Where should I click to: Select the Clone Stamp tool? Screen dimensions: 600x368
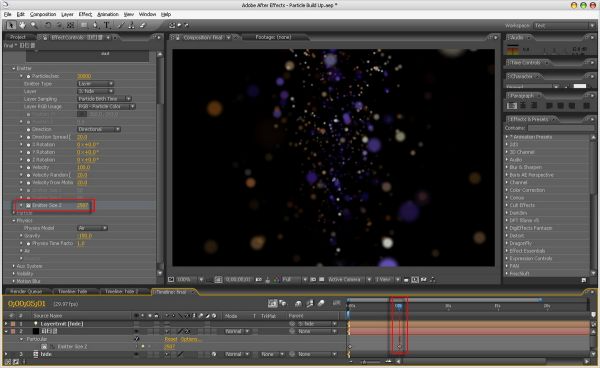click(x=131, y=25)
